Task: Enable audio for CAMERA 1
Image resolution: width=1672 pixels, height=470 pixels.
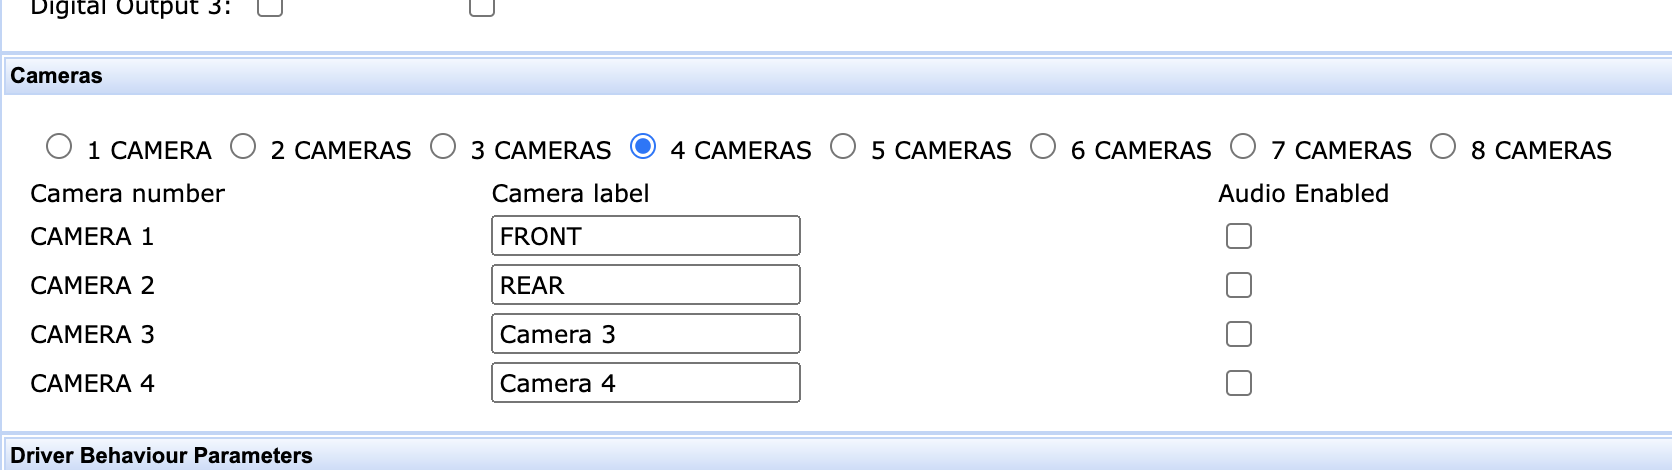Action: [1239, 236]
